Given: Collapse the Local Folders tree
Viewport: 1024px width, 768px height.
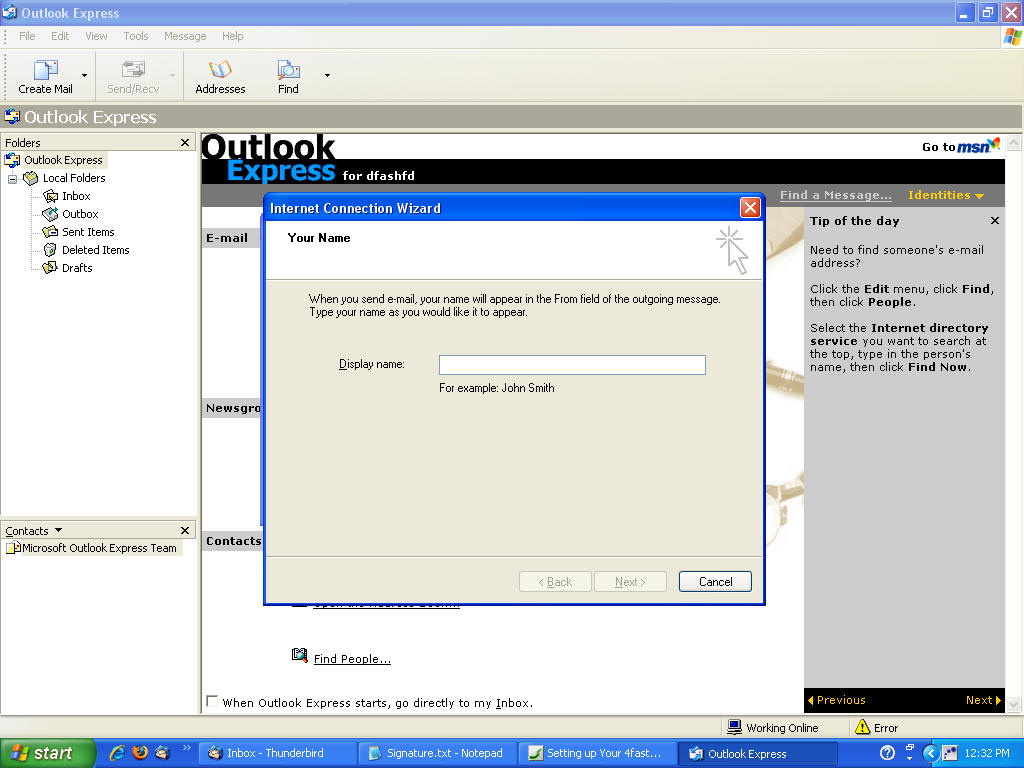Looking at the screenshot, I should [x=12, y=179].
